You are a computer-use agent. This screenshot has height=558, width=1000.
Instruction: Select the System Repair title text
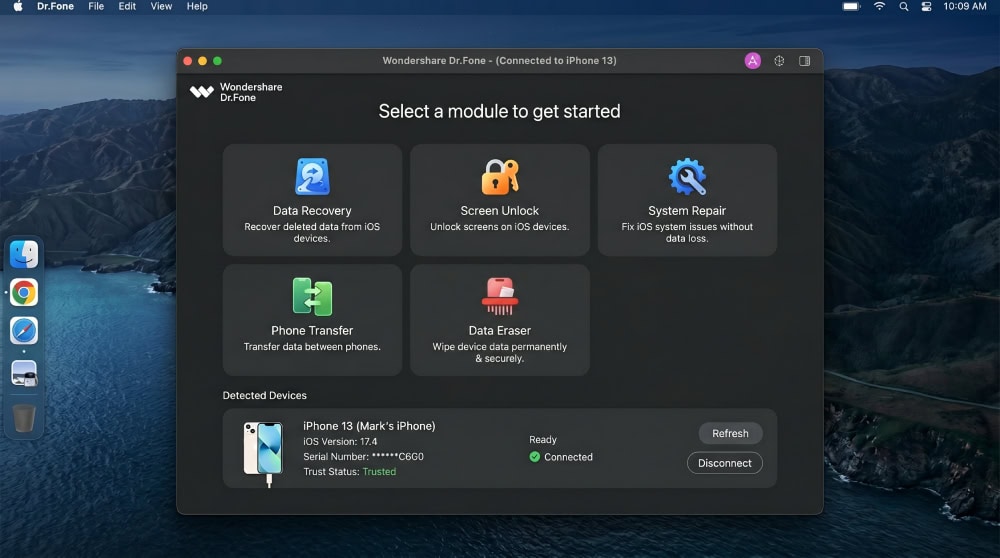tap(687, 210)
